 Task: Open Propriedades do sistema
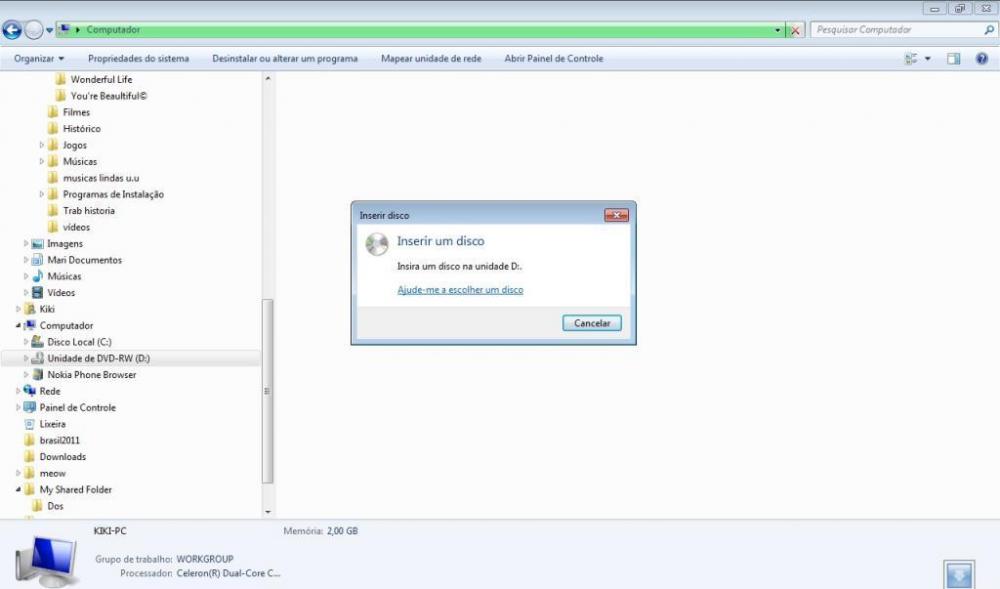point(138,59)
